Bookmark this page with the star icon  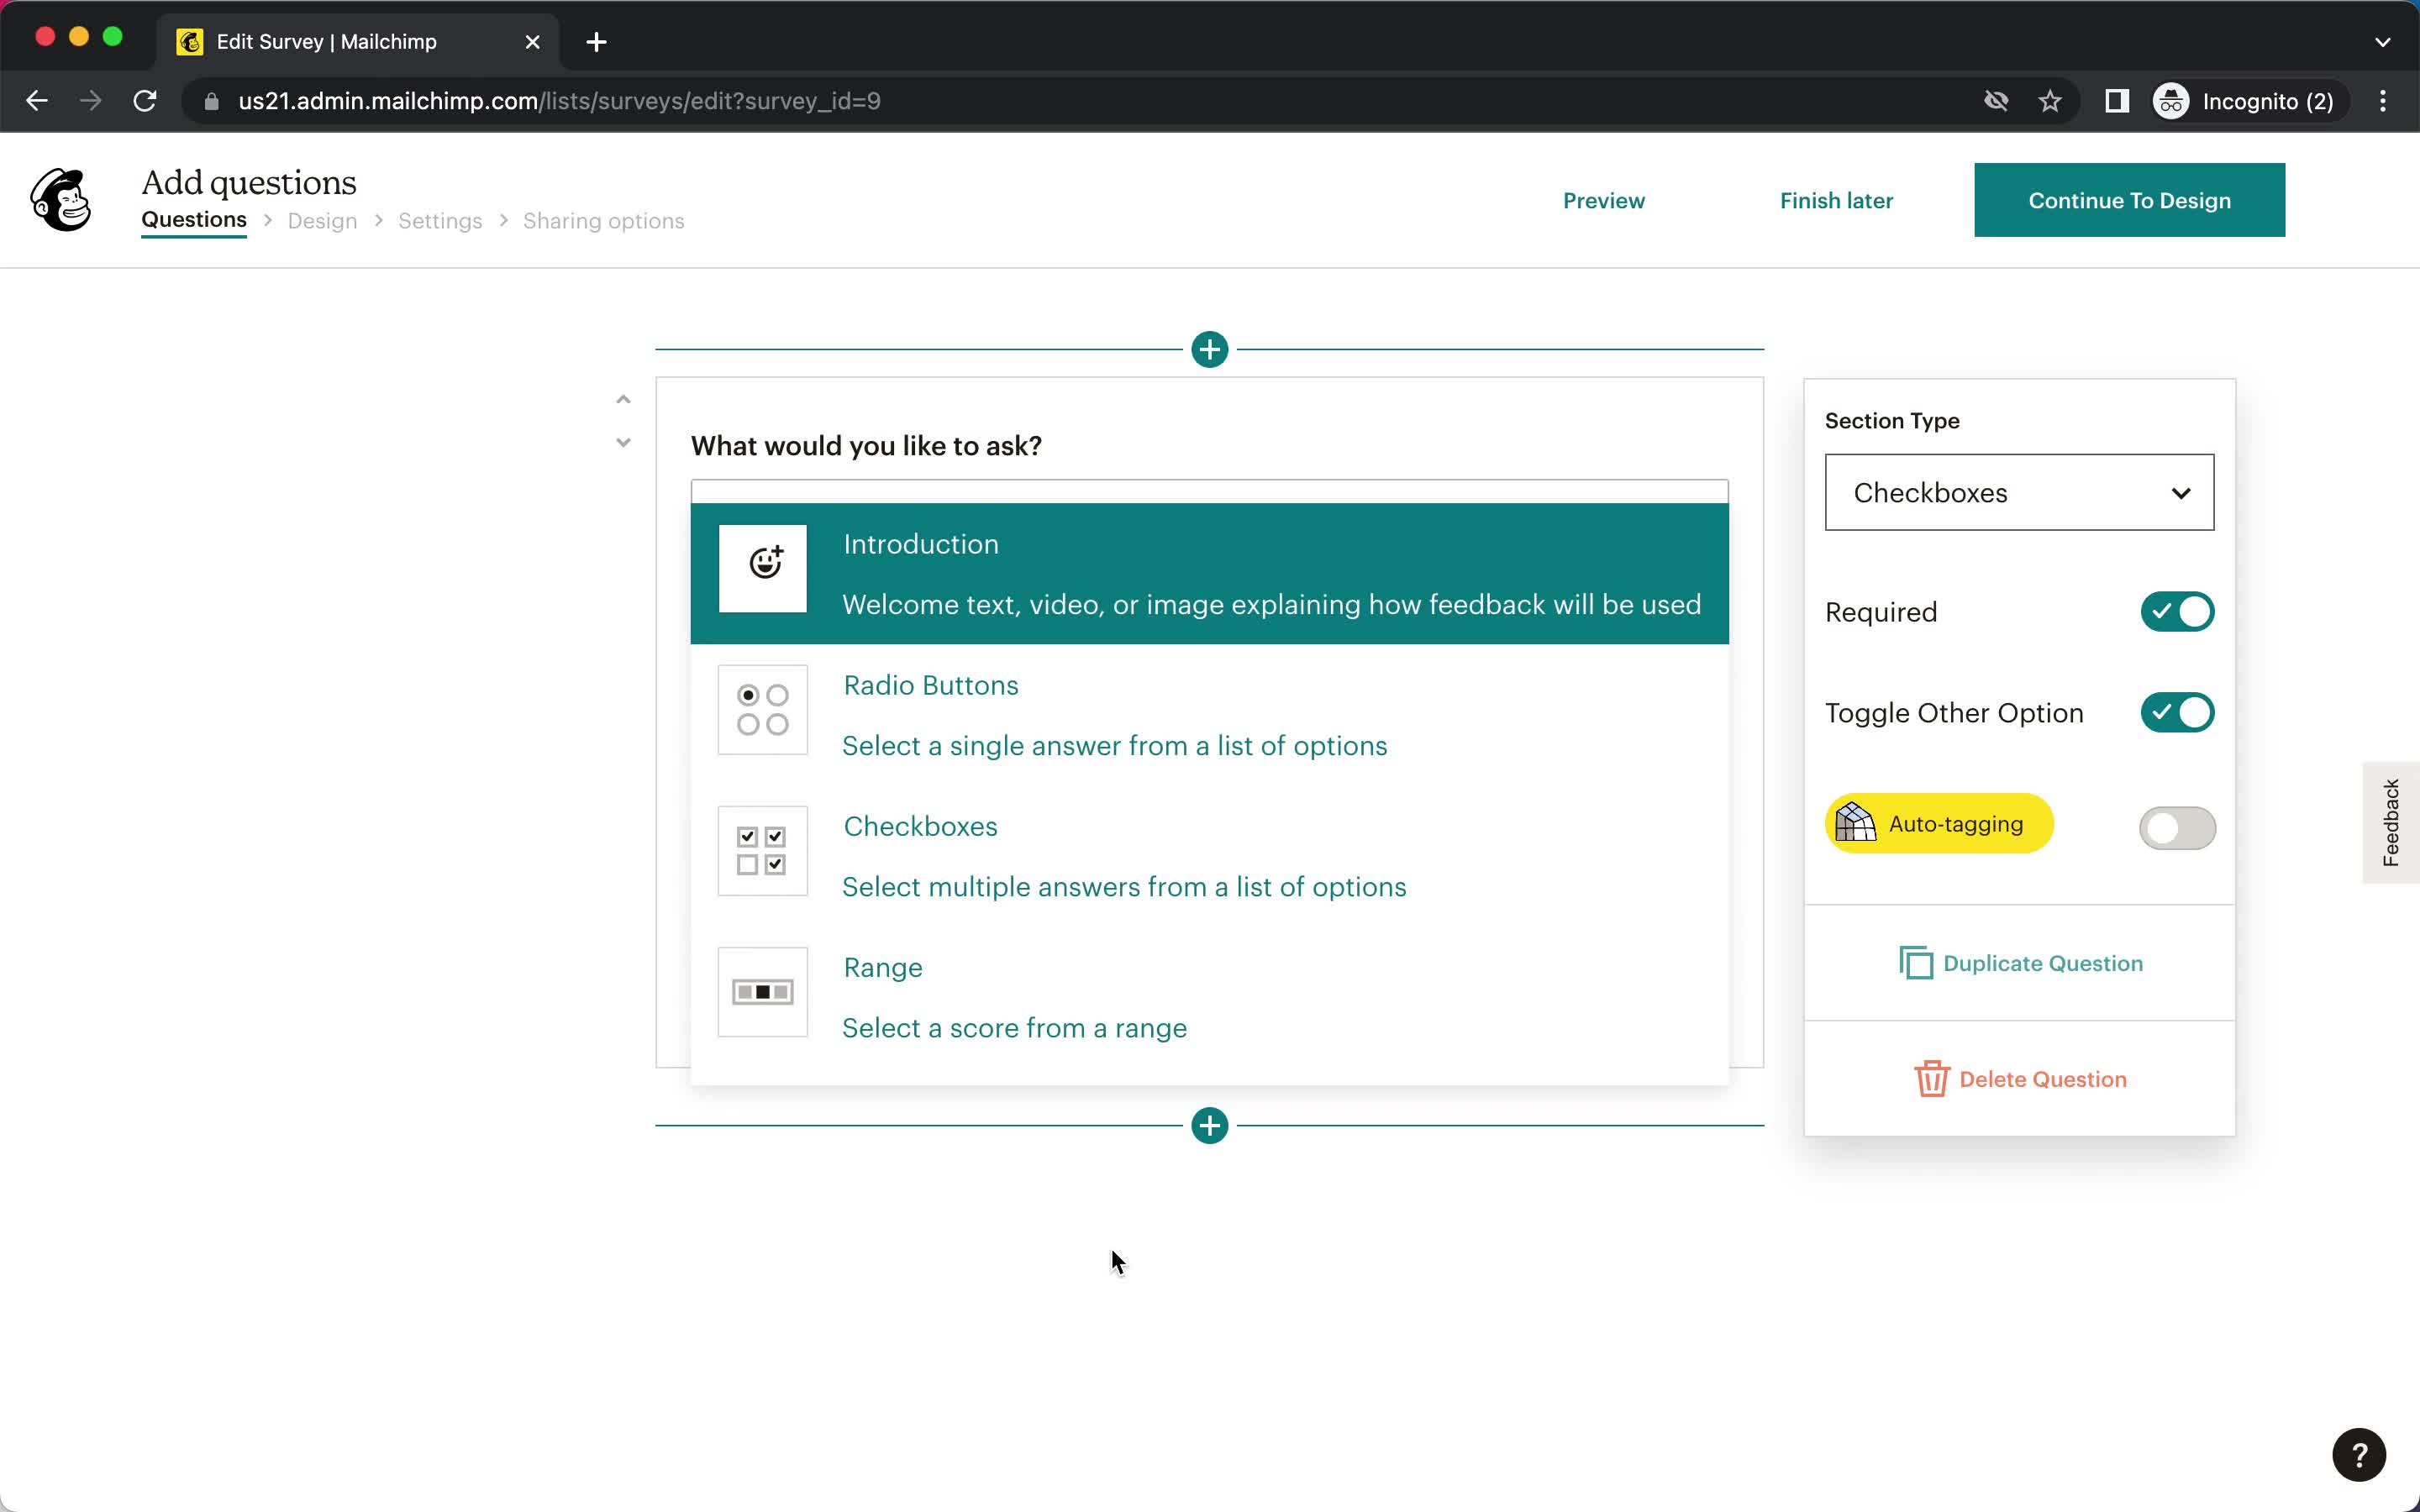point(2050,101)
